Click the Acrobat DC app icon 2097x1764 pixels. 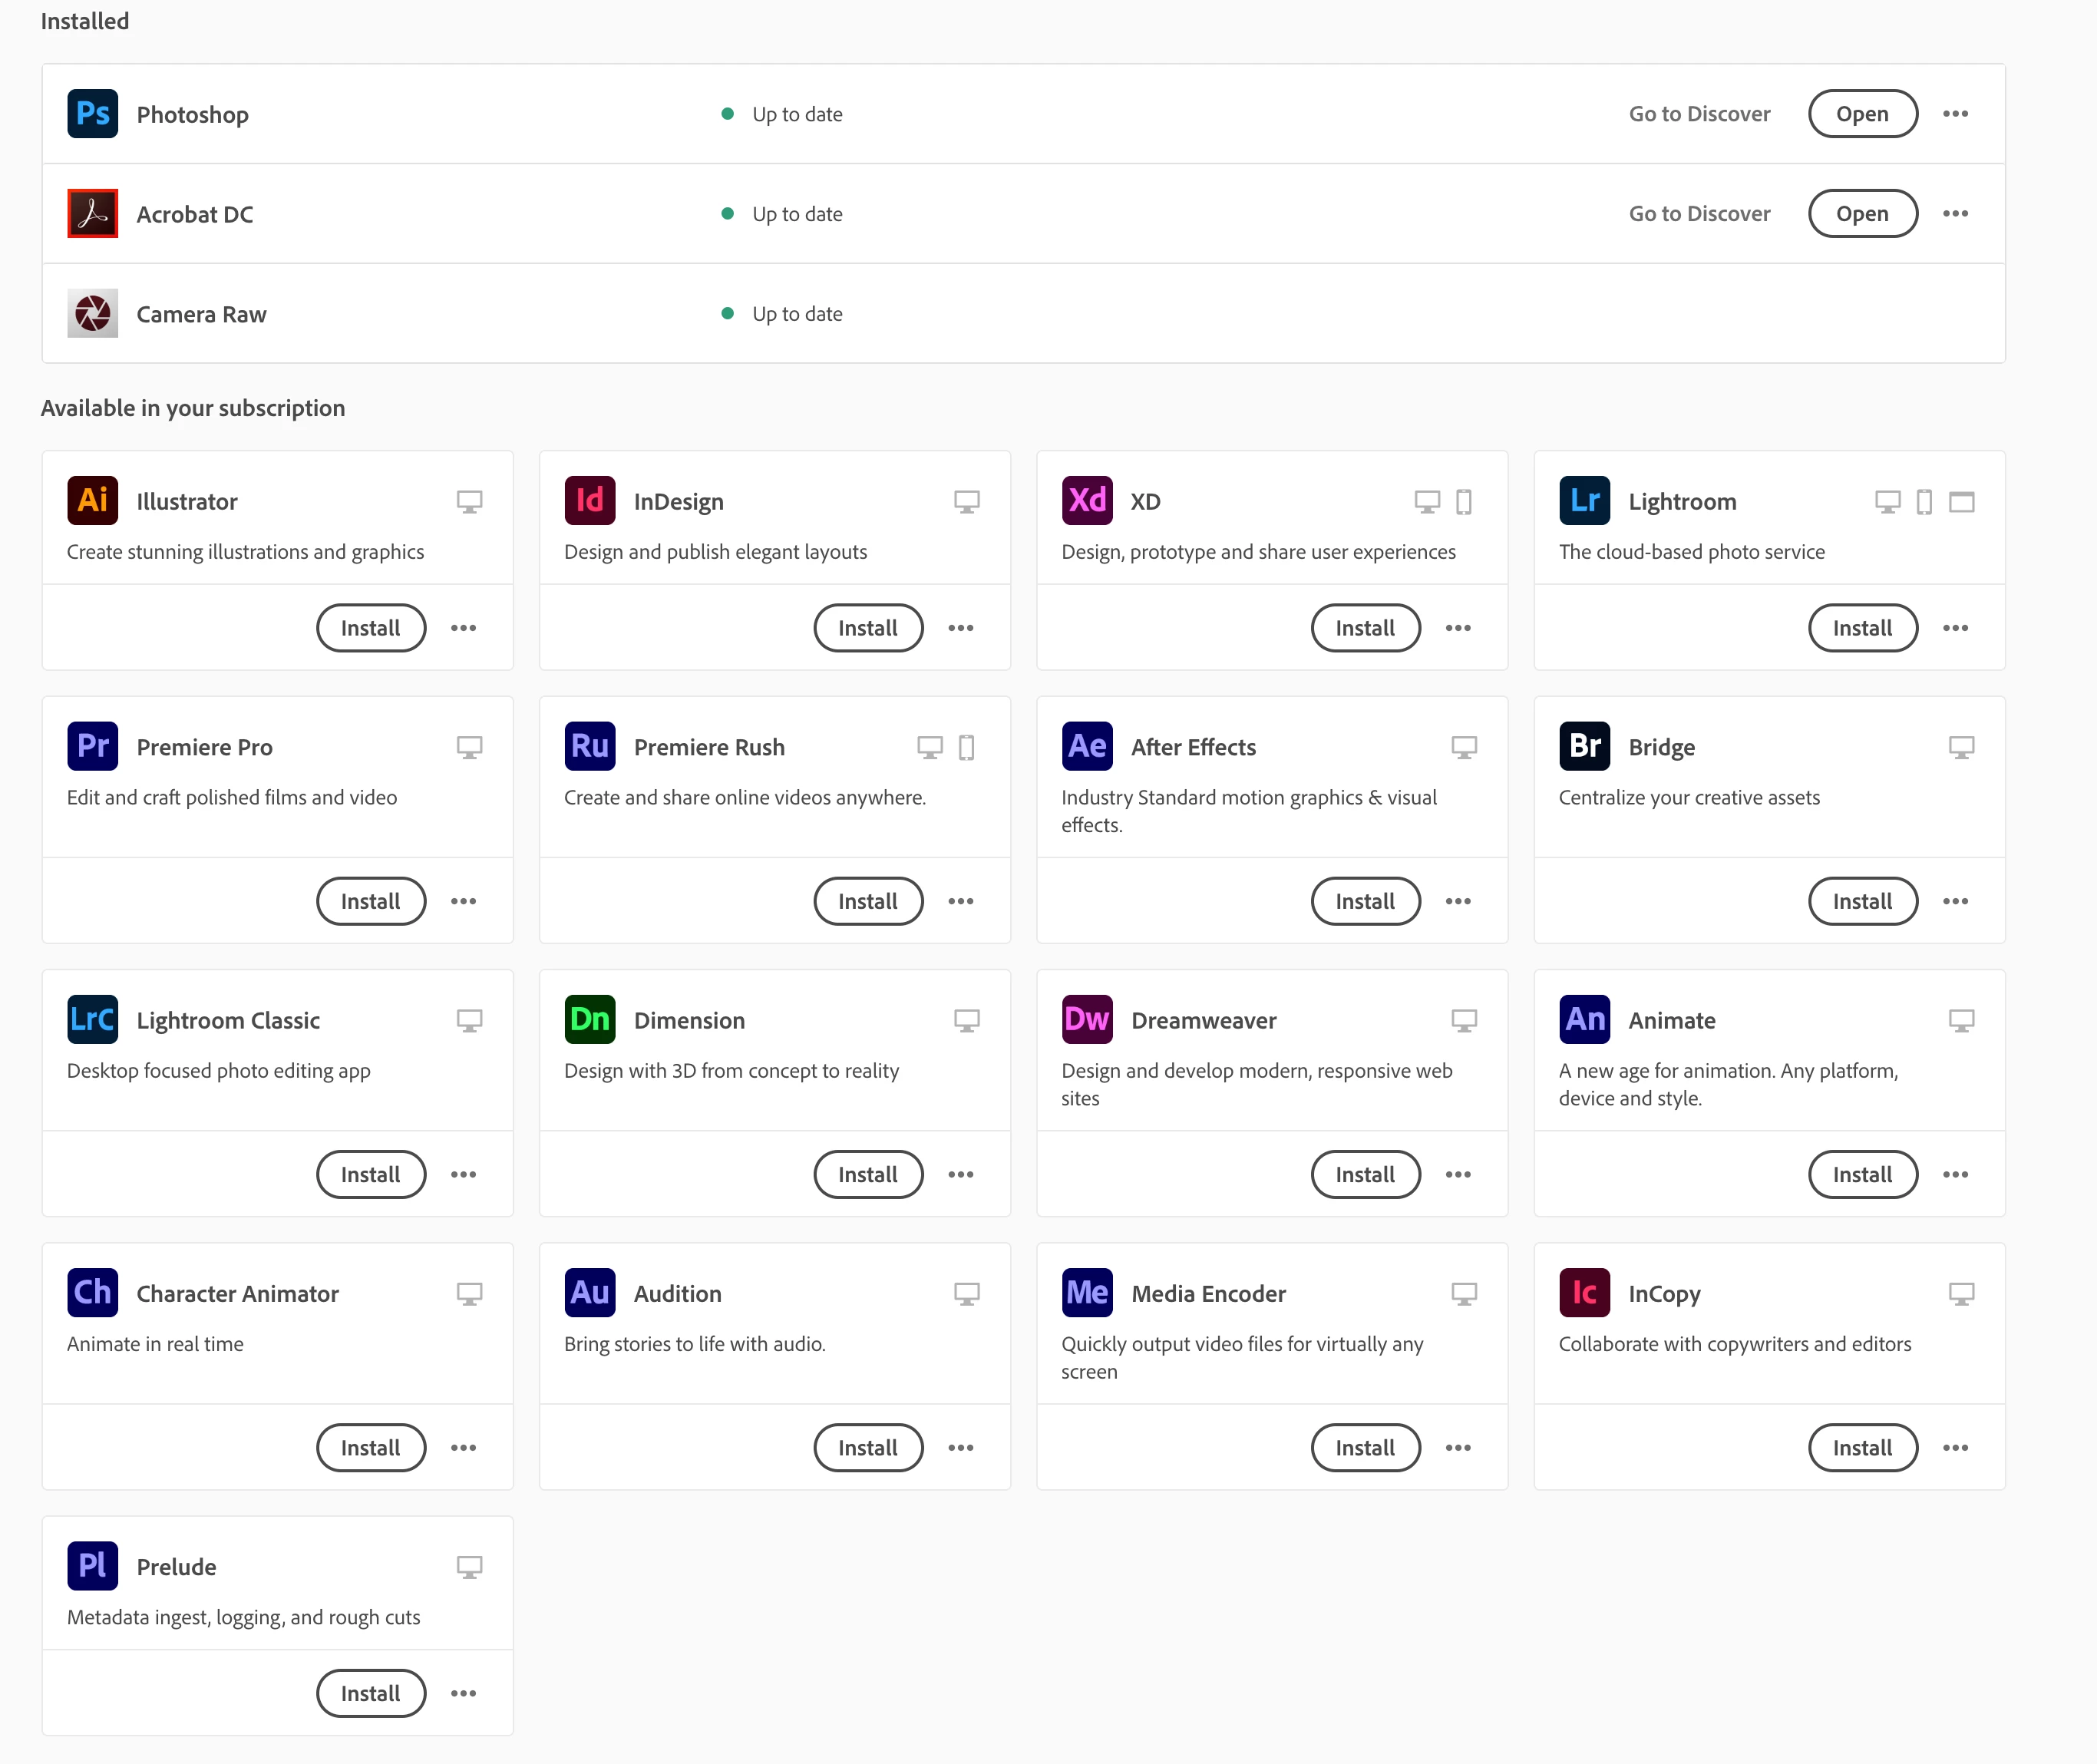coord(92,213)
